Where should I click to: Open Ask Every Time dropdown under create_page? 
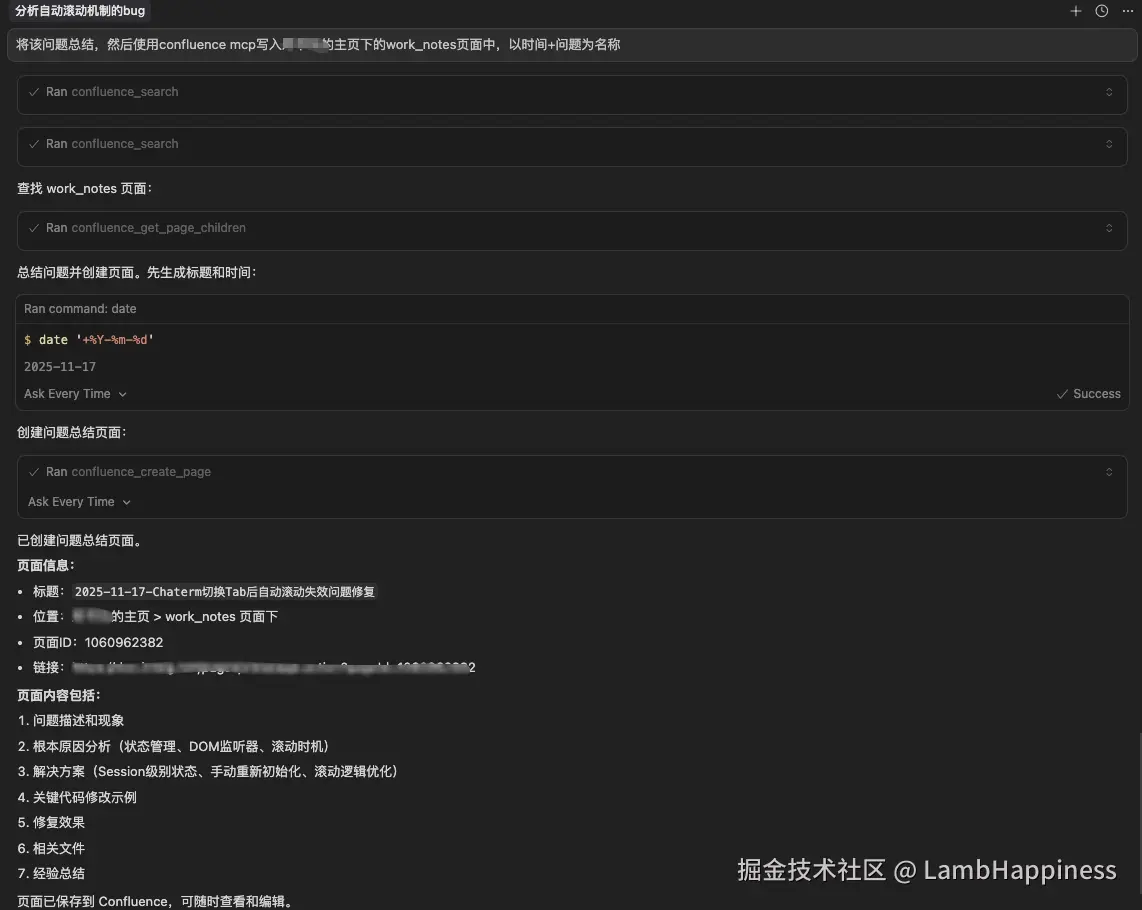pyautogui.click(x=79, y=502)
